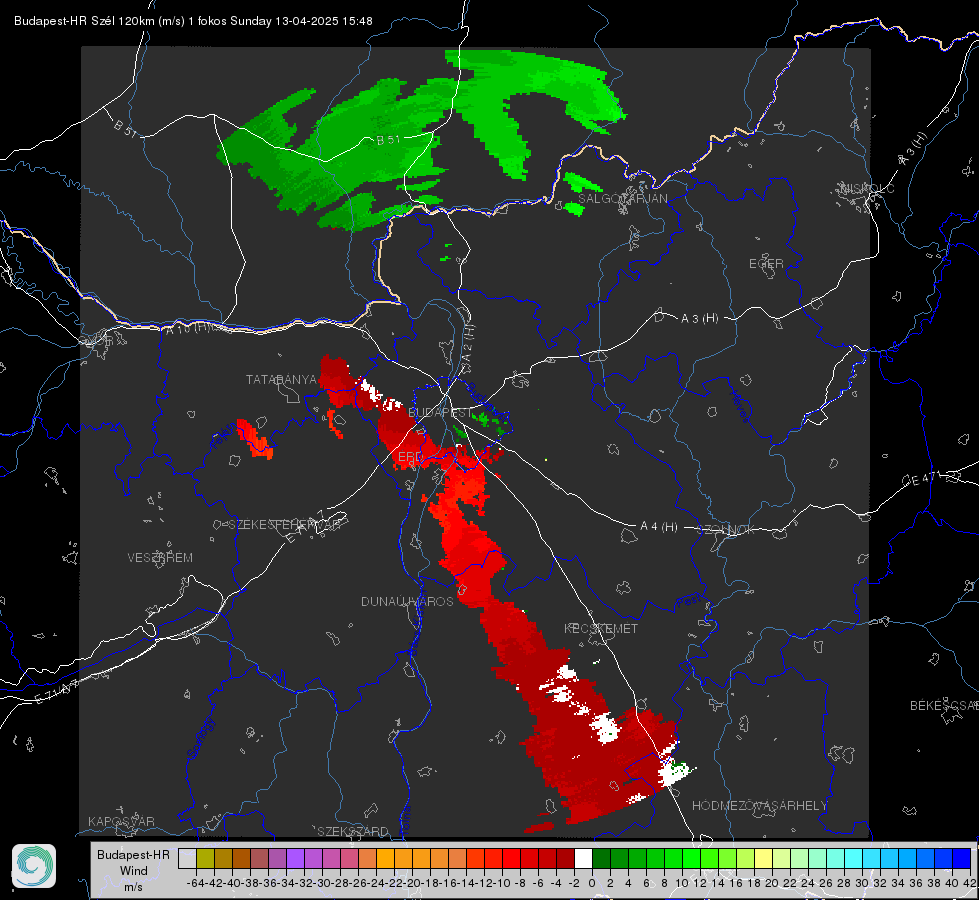Click the blue Pest county label
979x900 pixels.
[x=689, y=602]
